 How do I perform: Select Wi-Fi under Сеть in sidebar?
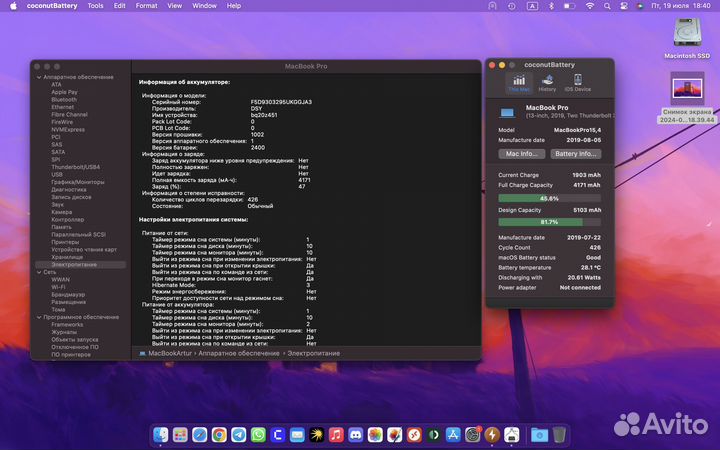point(58,287)
